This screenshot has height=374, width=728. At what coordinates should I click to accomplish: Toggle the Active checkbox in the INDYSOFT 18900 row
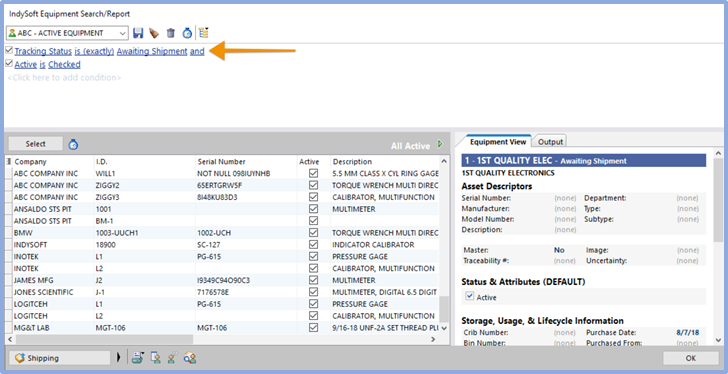click(313, 245)
